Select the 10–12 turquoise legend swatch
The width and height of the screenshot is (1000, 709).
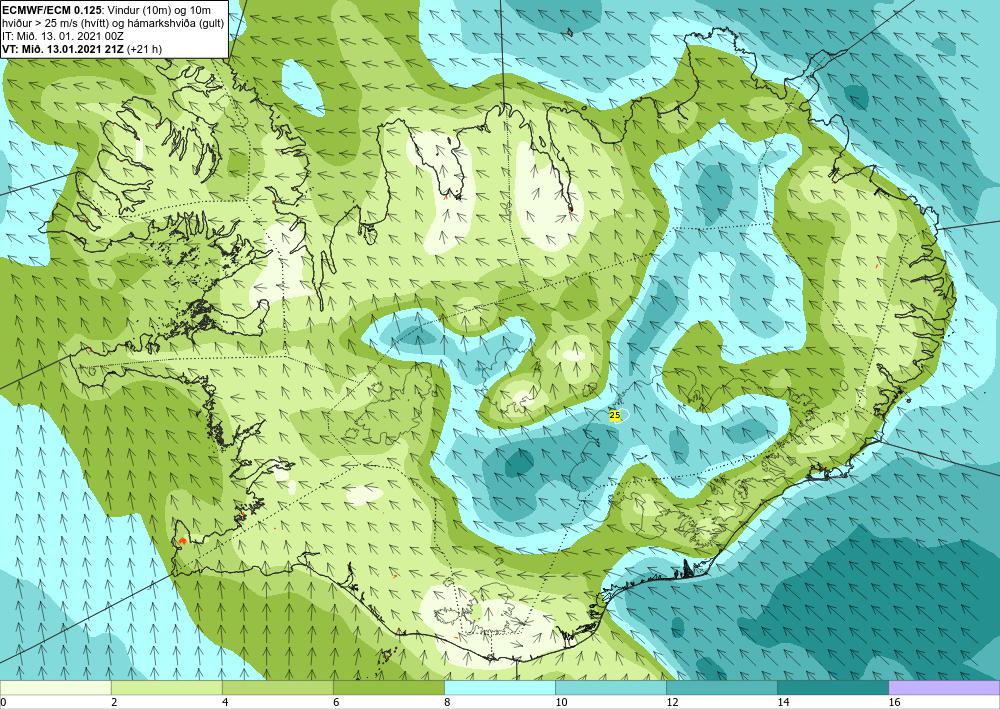(x=610, y=688)
